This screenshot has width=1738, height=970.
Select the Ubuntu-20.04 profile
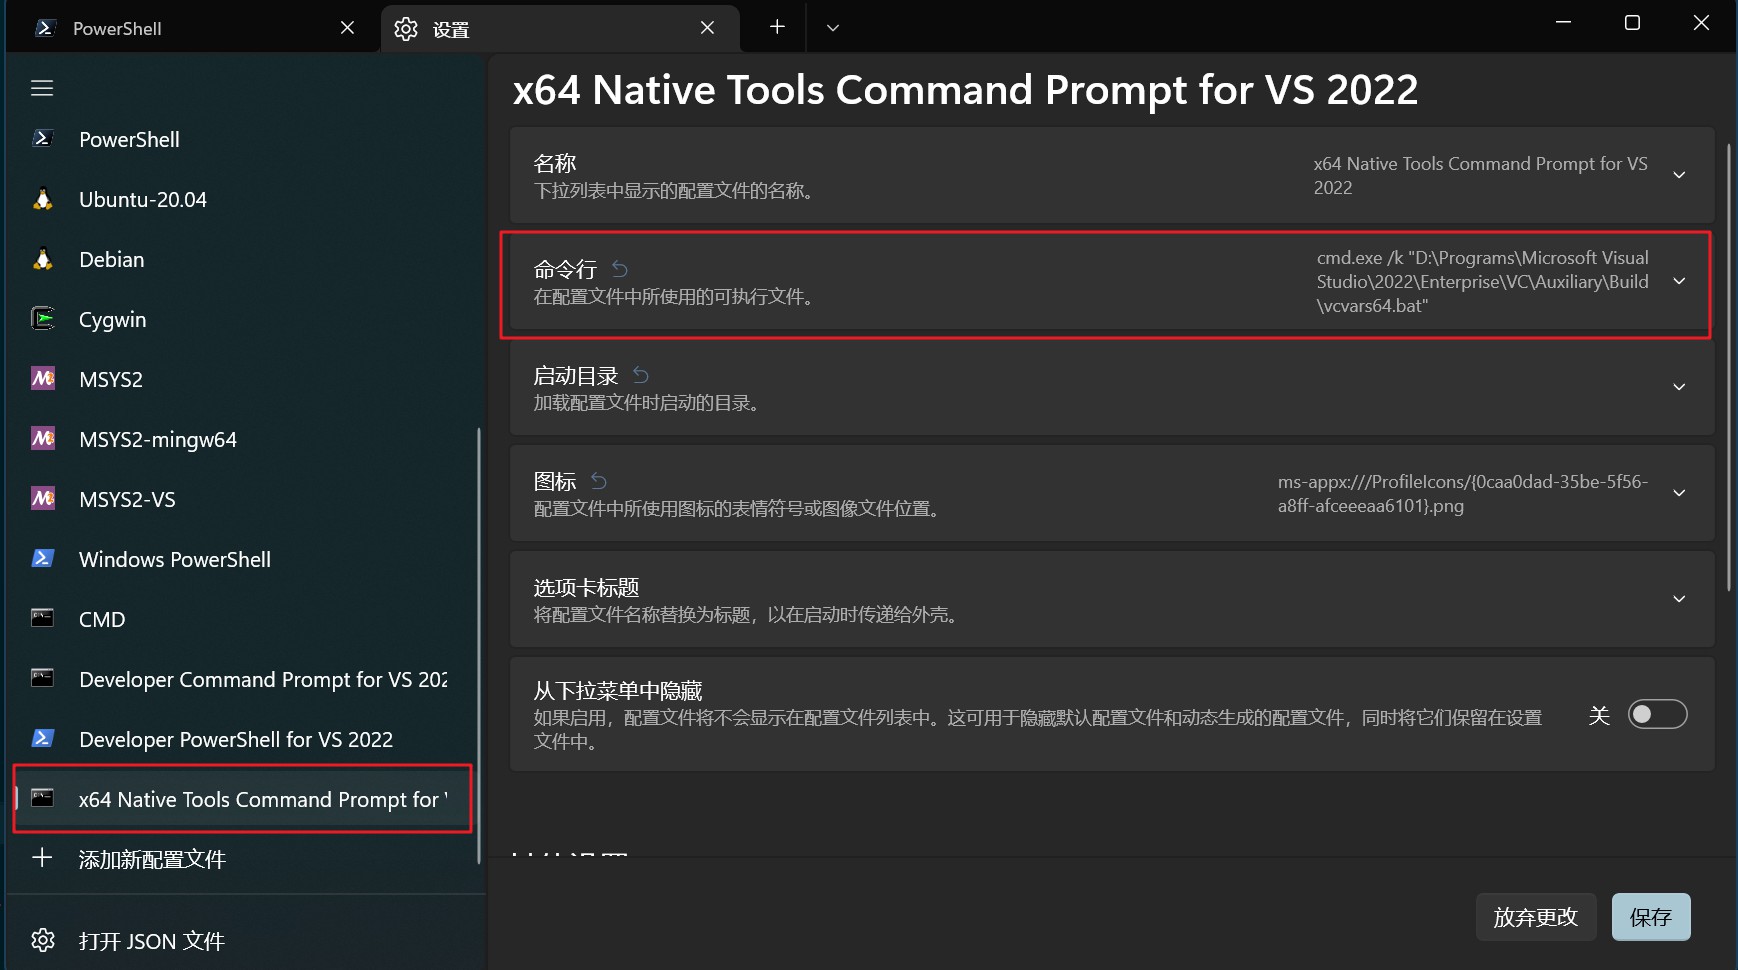point(242,199)
